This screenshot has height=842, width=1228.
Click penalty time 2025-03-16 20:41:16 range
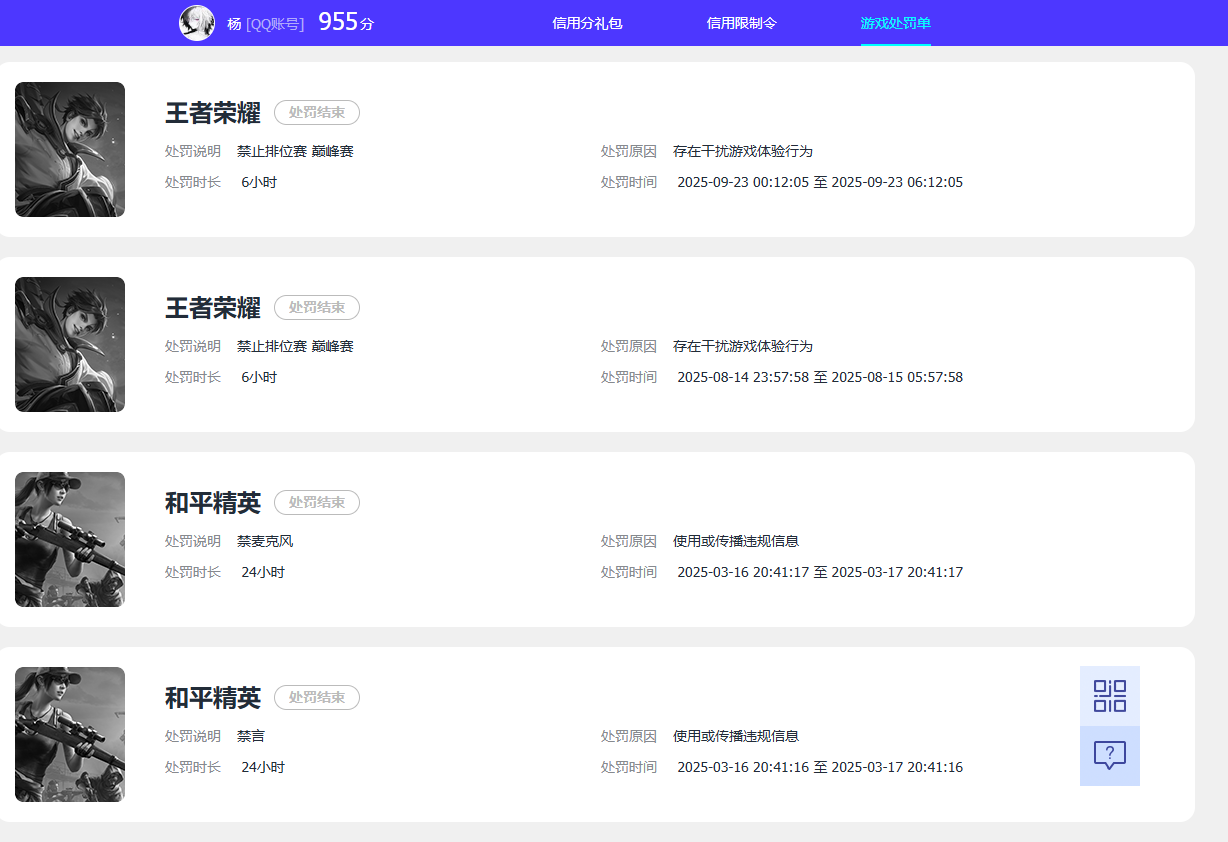(x=820, y=767)
